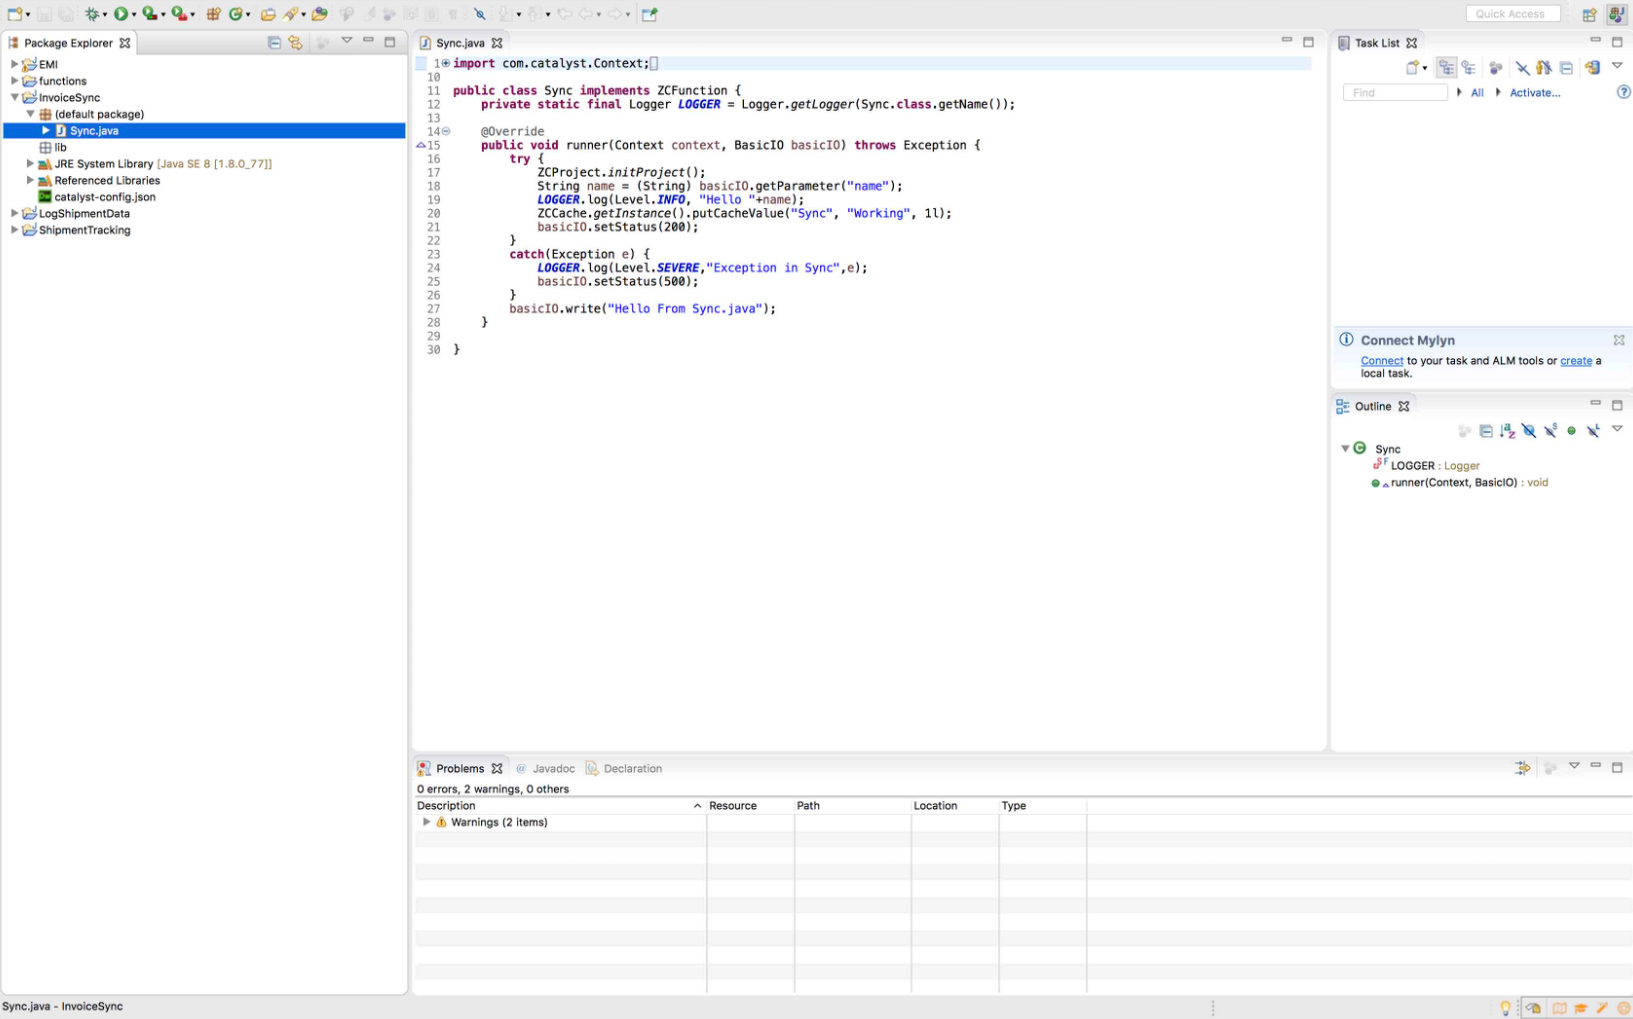Toggle Hide Non-Public Members in Outline
1633x1019 pixels.
1572,431
